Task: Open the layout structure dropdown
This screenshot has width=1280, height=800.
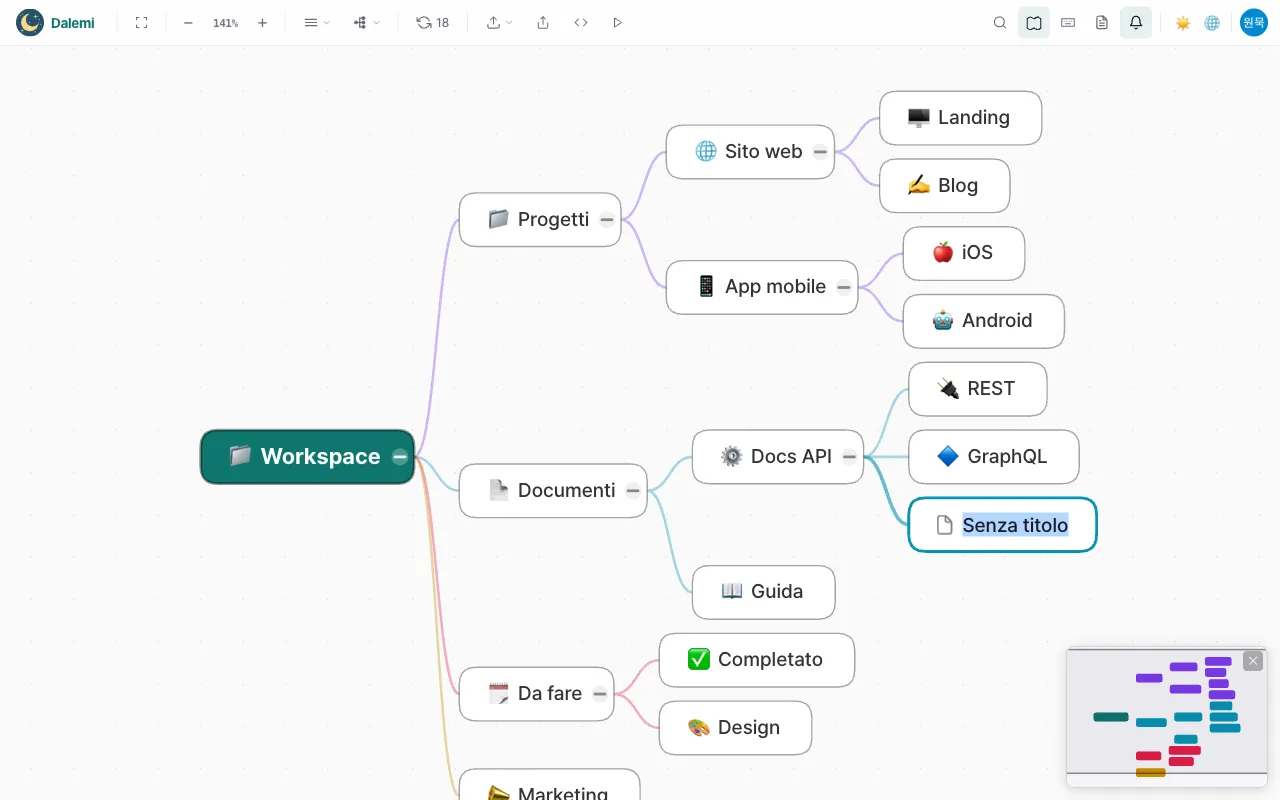Action: (366, 22)
